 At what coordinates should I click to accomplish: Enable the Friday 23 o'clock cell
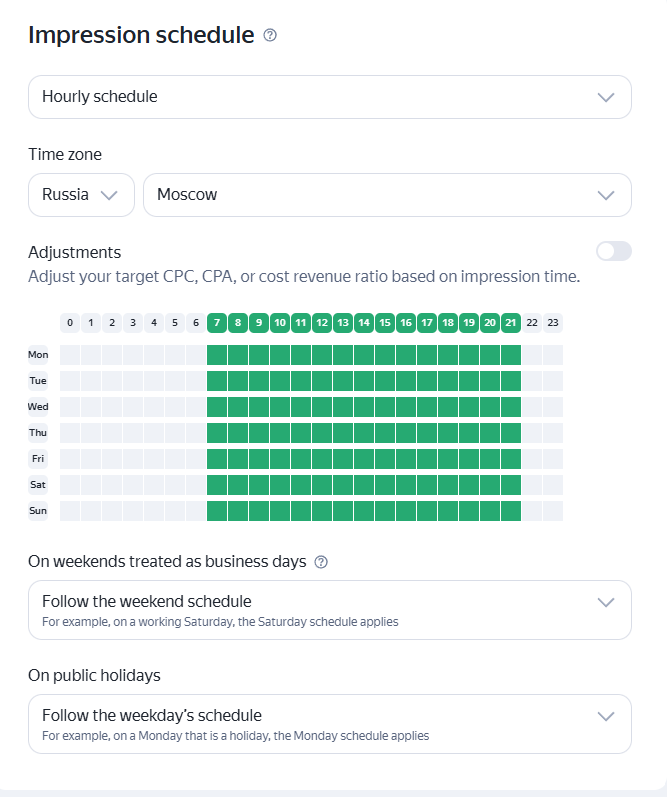pos(553,459)
